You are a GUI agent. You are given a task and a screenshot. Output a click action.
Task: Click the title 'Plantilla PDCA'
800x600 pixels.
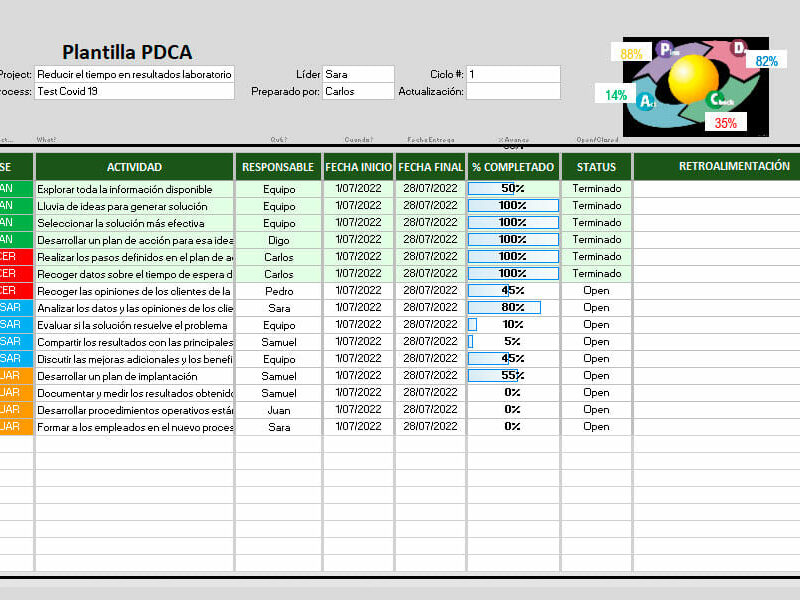pyautogui.click(x=127, y=52)
